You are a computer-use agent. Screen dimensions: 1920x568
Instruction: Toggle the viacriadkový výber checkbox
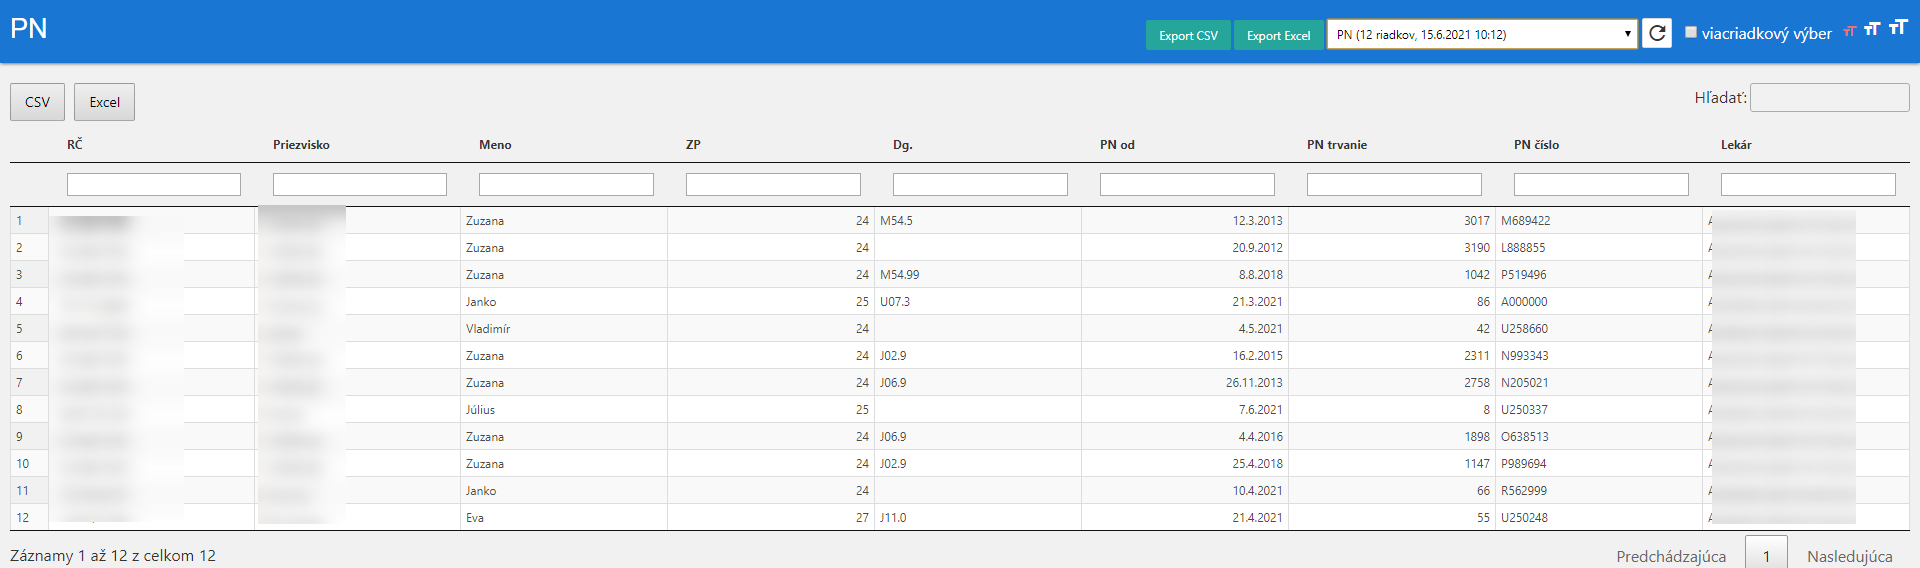tap(1691, 32)
